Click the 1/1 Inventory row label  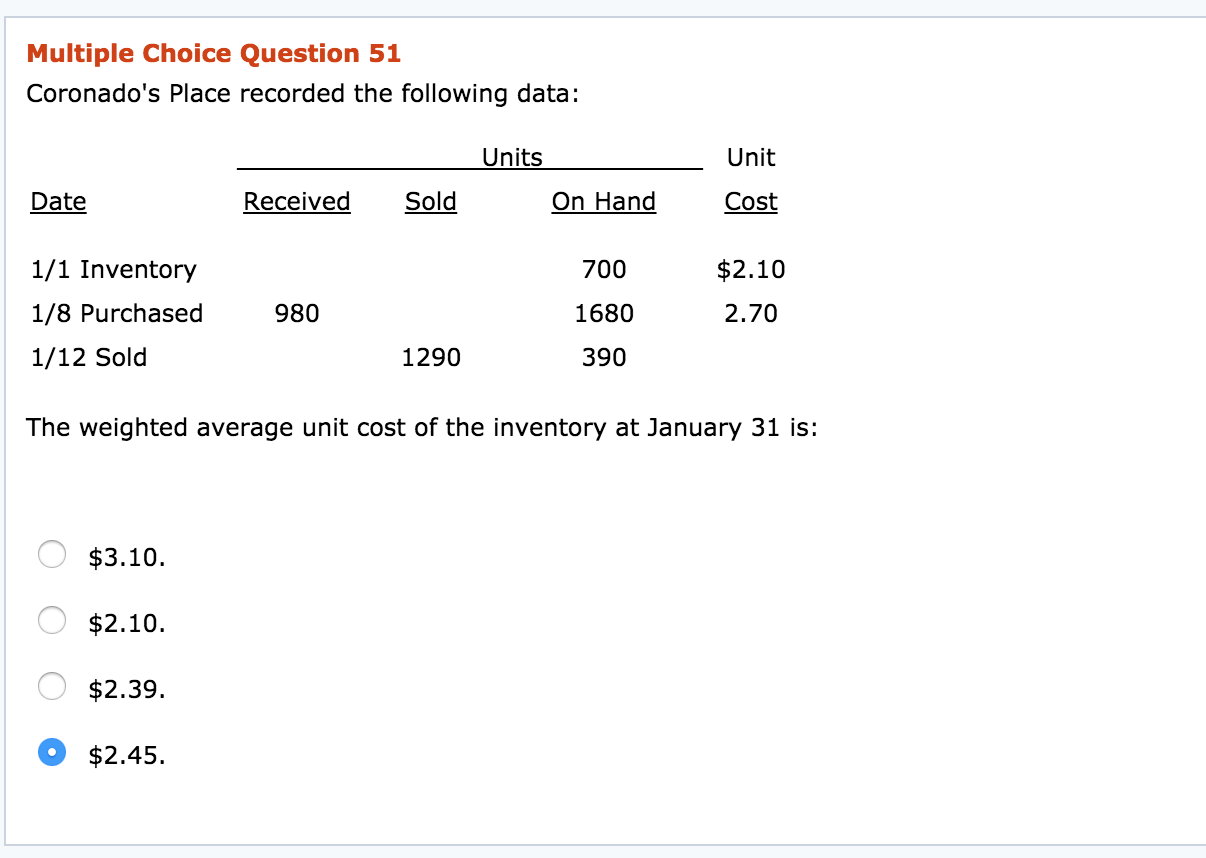pos(113,269)
